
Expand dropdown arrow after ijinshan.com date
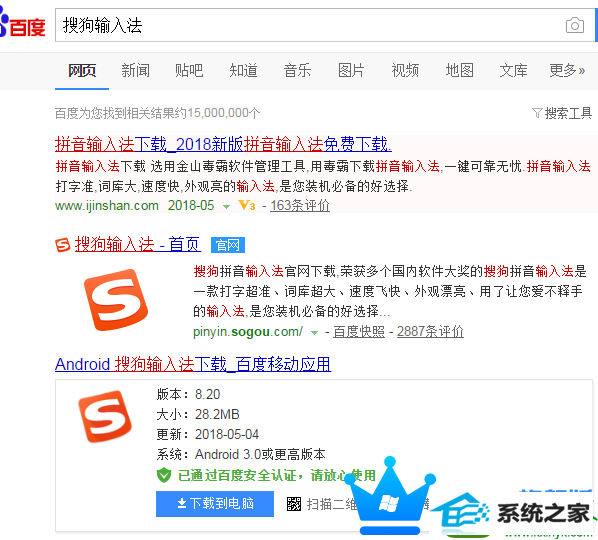click(226, 207)
